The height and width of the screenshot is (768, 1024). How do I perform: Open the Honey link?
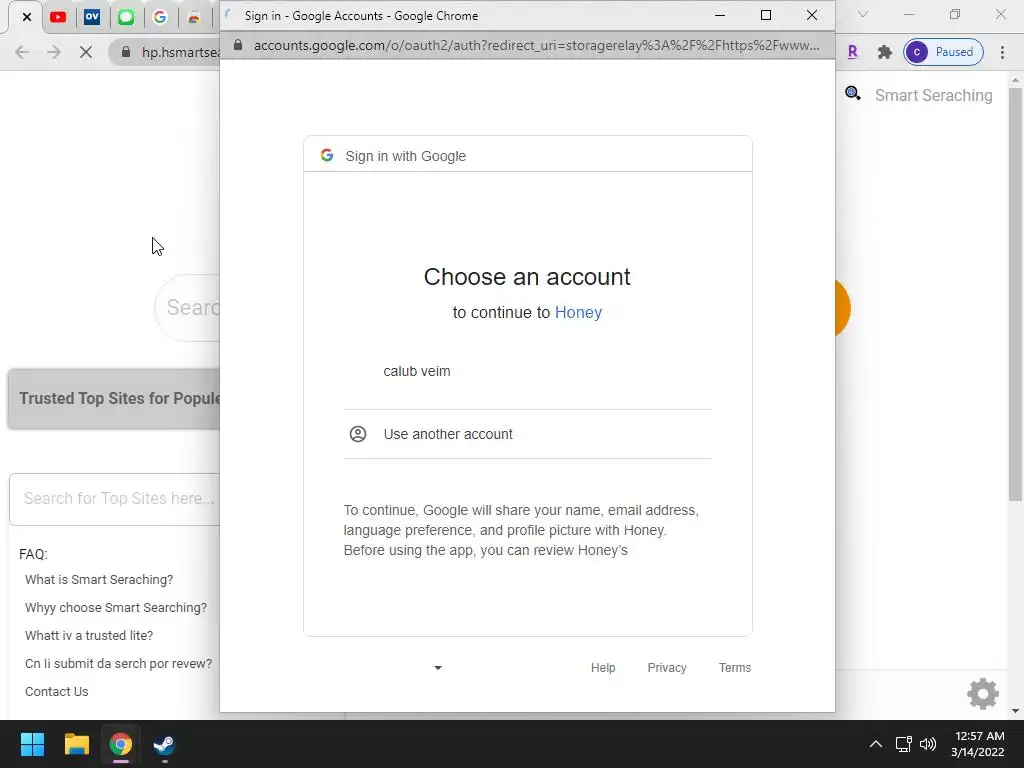point(578,313)
